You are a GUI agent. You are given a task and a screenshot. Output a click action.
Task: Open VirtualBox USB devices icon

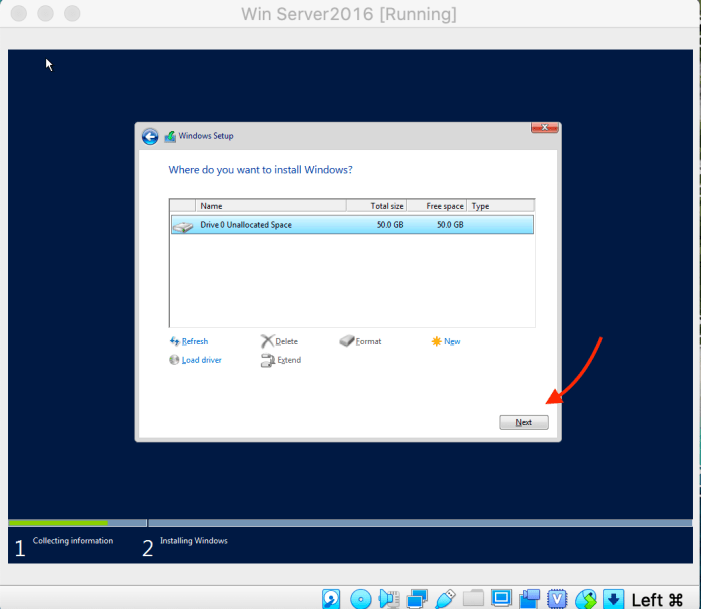(445, 599)
